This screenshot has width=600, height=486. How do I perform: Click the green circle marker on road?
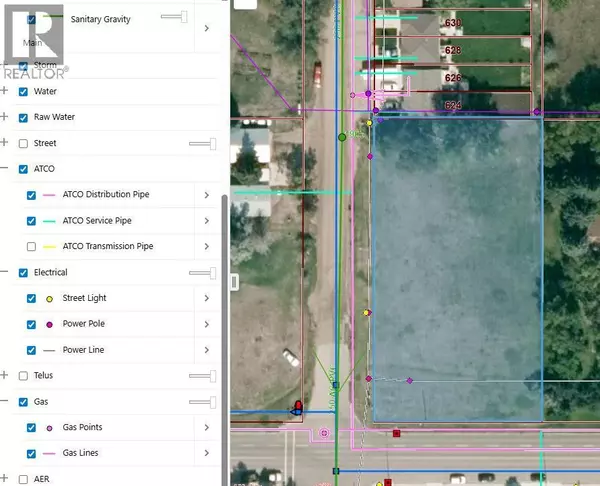[342, 136]
